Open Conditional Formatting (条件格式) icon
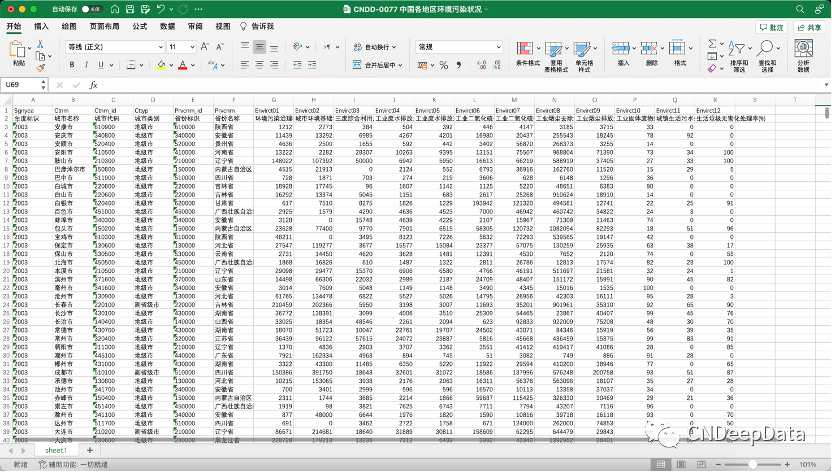This screenshot has width=832, height=472. (x=525, y=49)
